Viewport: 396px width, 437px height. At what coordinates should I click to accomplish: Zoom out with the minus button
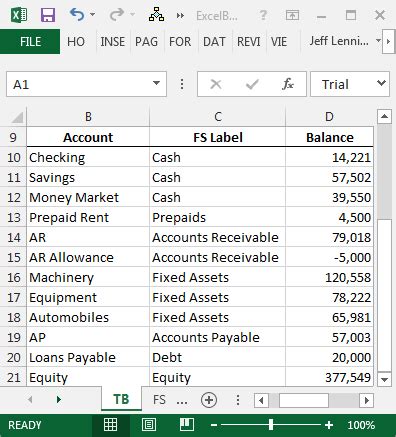pos(214,425)
